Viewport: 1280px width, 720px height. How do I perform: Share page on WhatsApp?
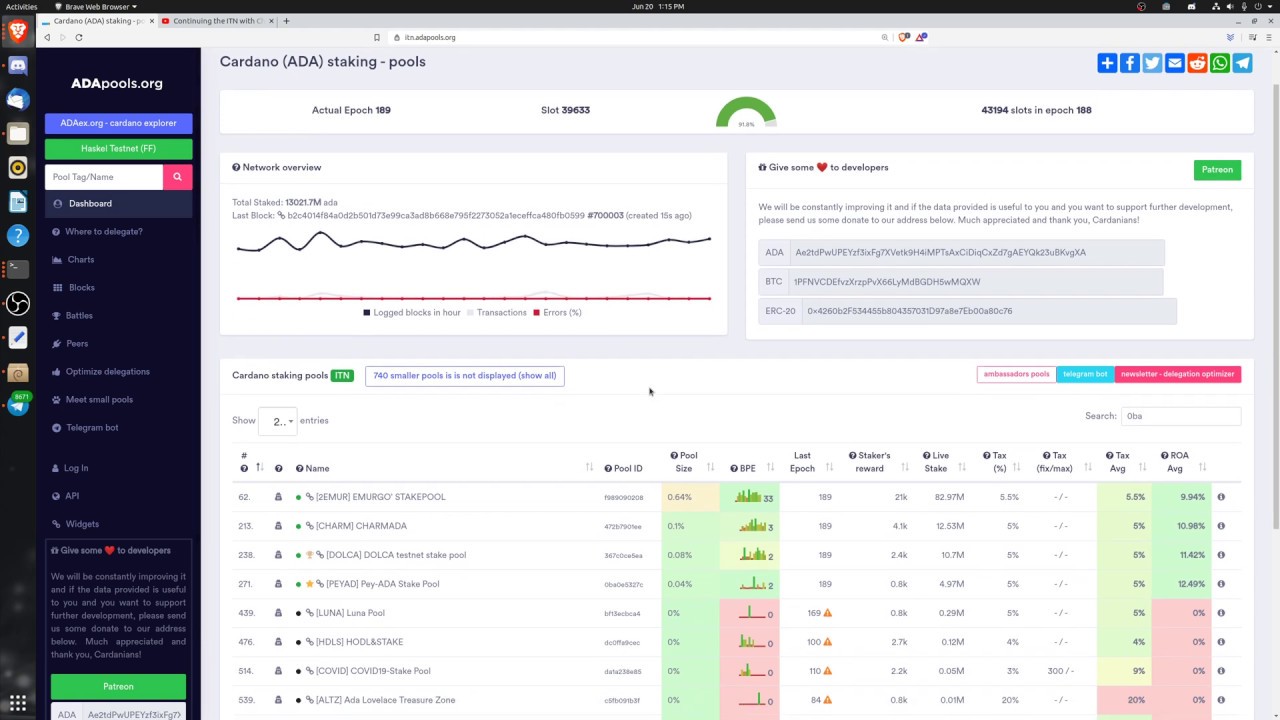coord(1220,63)
